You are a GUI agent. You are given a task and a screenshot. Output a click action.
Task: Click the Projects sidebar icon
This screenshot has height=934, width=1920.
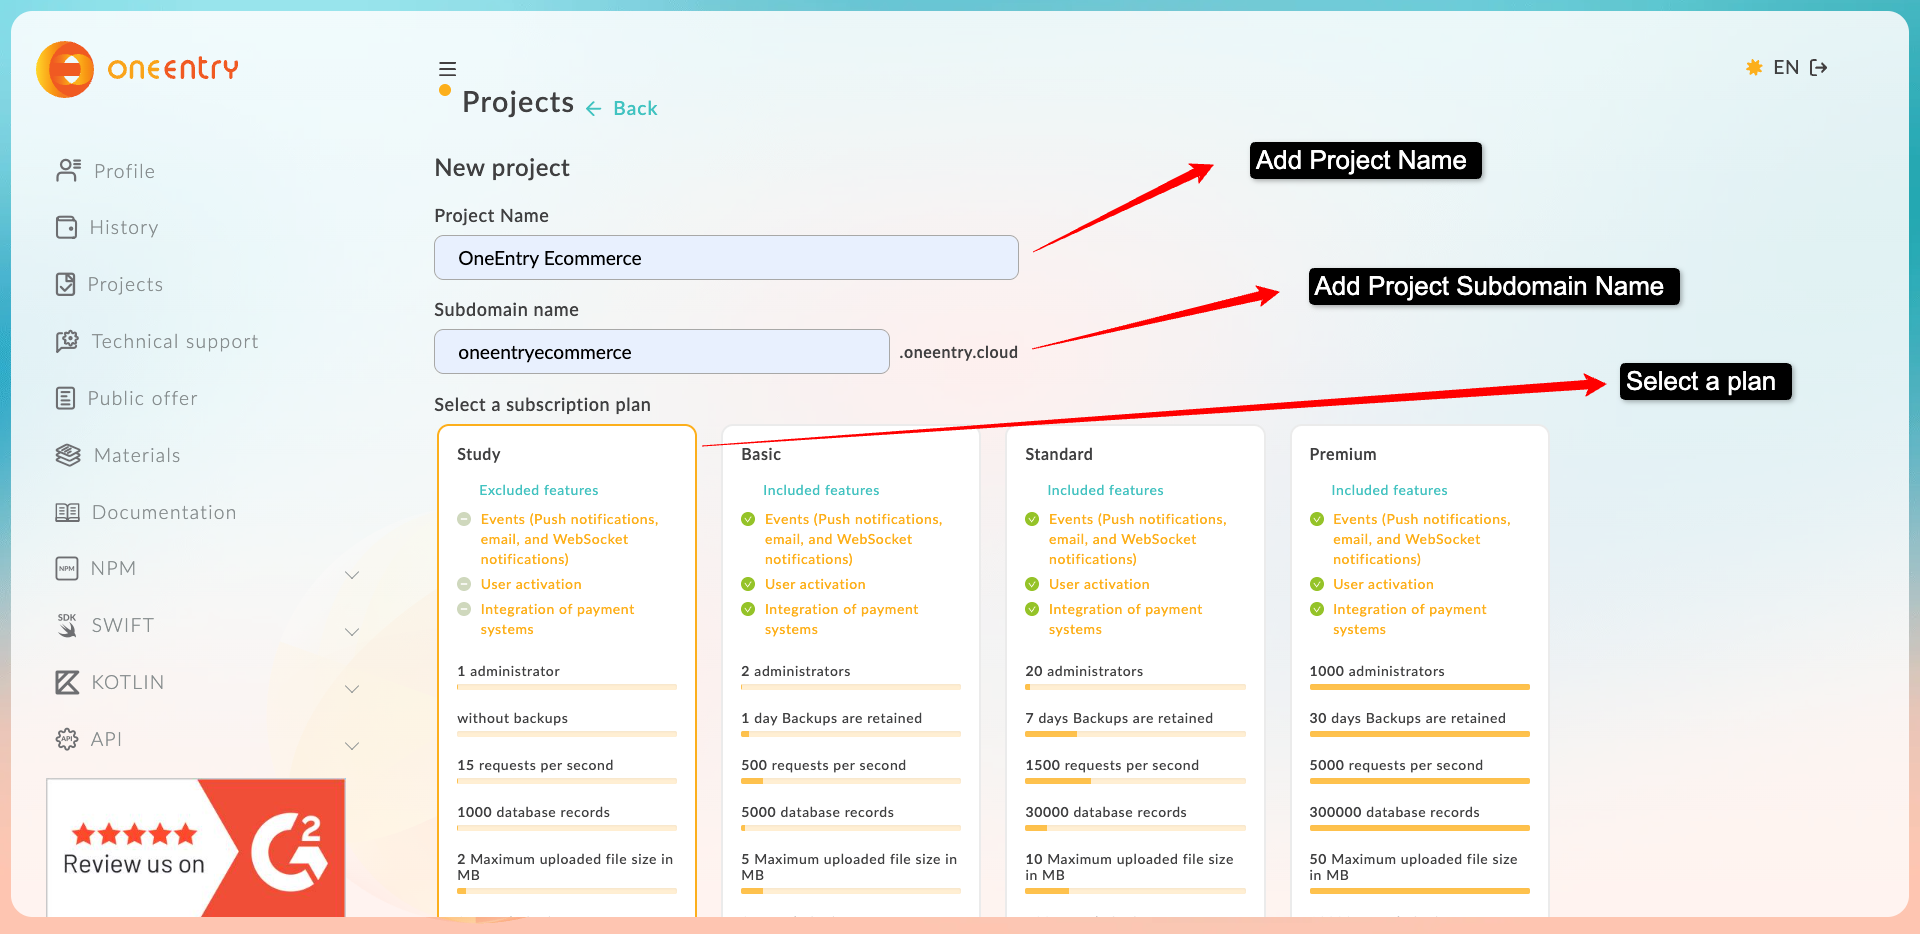65,284
